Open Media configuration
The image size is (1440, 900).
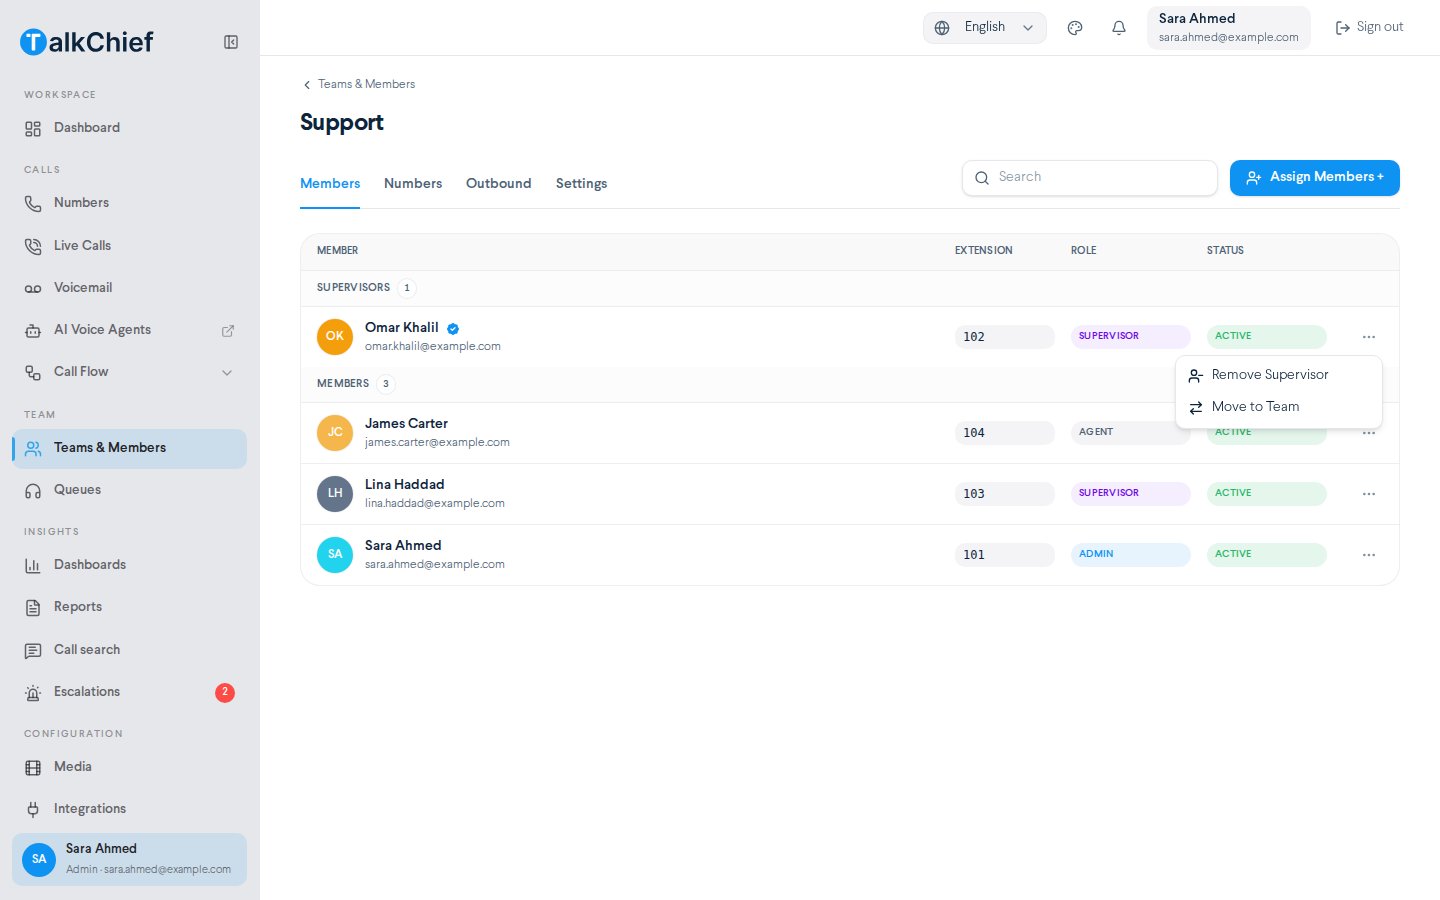tap(129, 767)
